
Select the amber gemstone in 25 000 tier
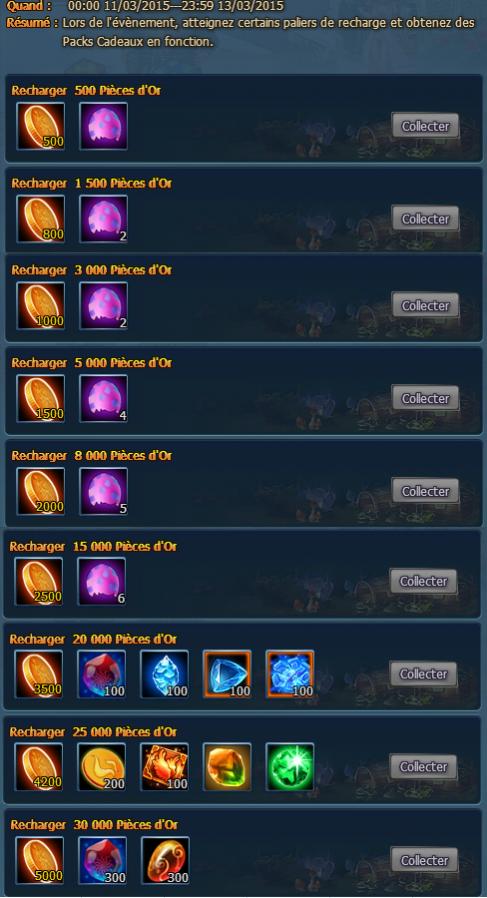[227, 767]
